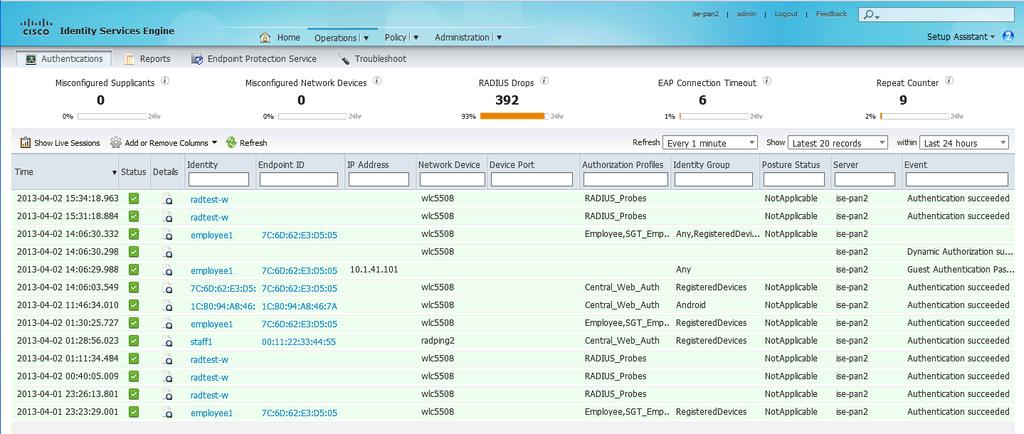Click the radping2 network device cell

(438, 341)
